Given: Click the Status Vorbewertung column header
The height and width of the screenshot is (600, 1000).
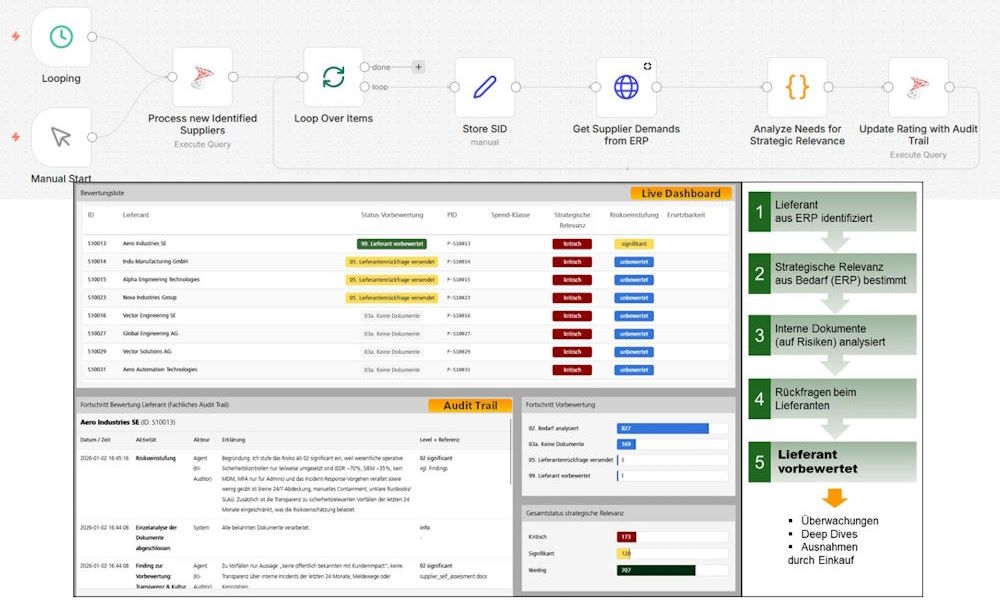Looking at the screenshot, I should point(392,215).
